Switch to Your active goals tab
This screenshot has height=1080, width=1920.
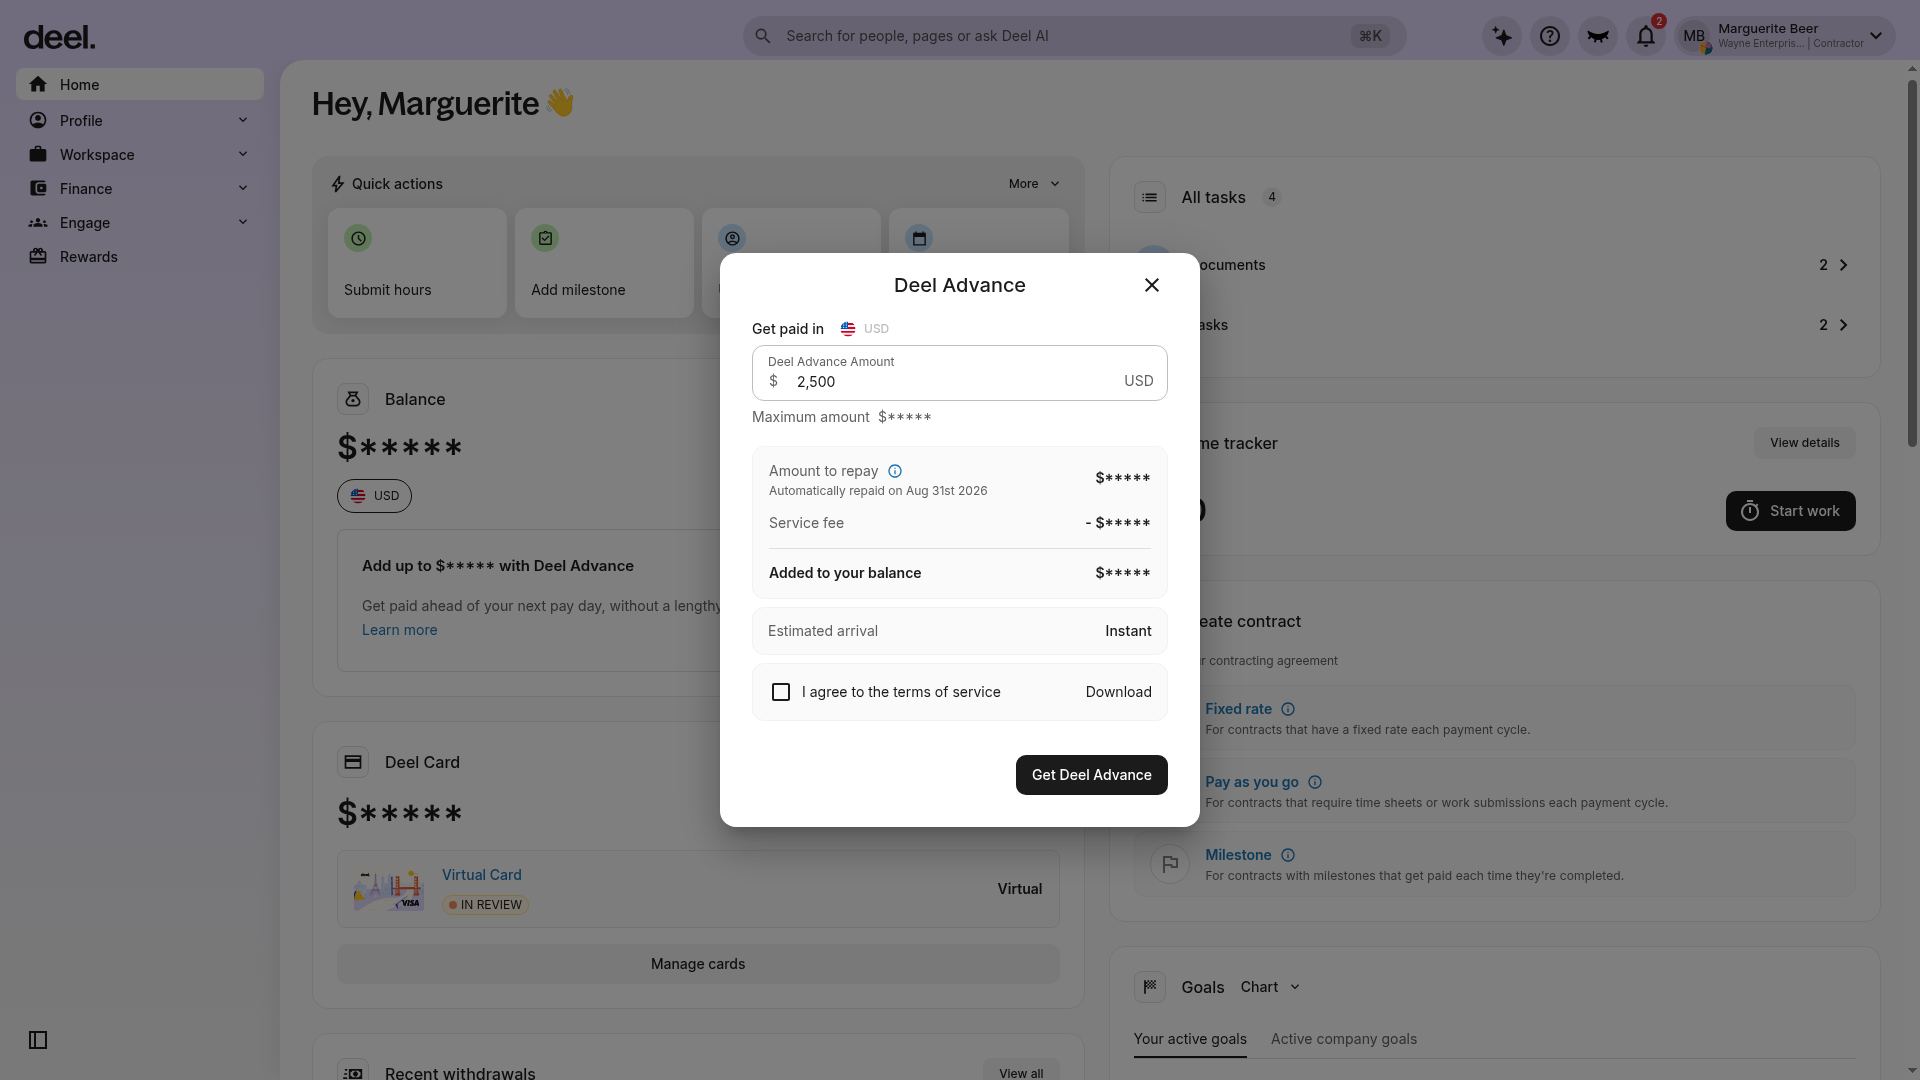[x=1190, y=1039]
